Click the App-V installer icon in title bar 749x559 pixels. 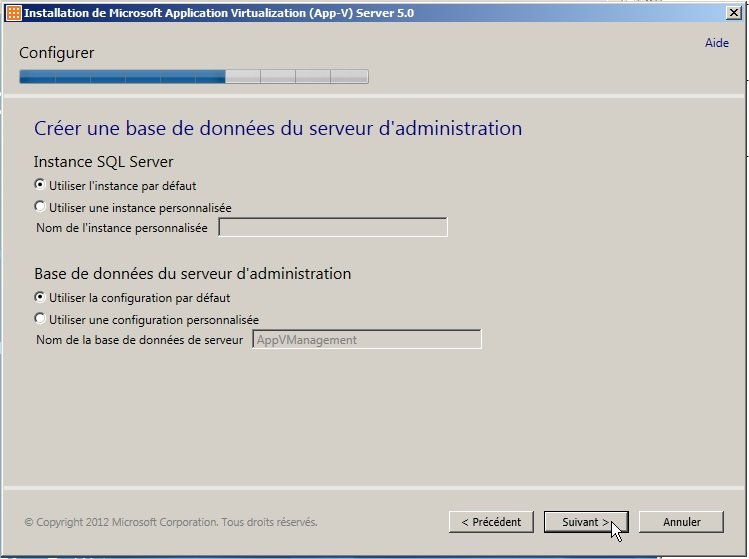pyautogui.click(x=13, y=13)
